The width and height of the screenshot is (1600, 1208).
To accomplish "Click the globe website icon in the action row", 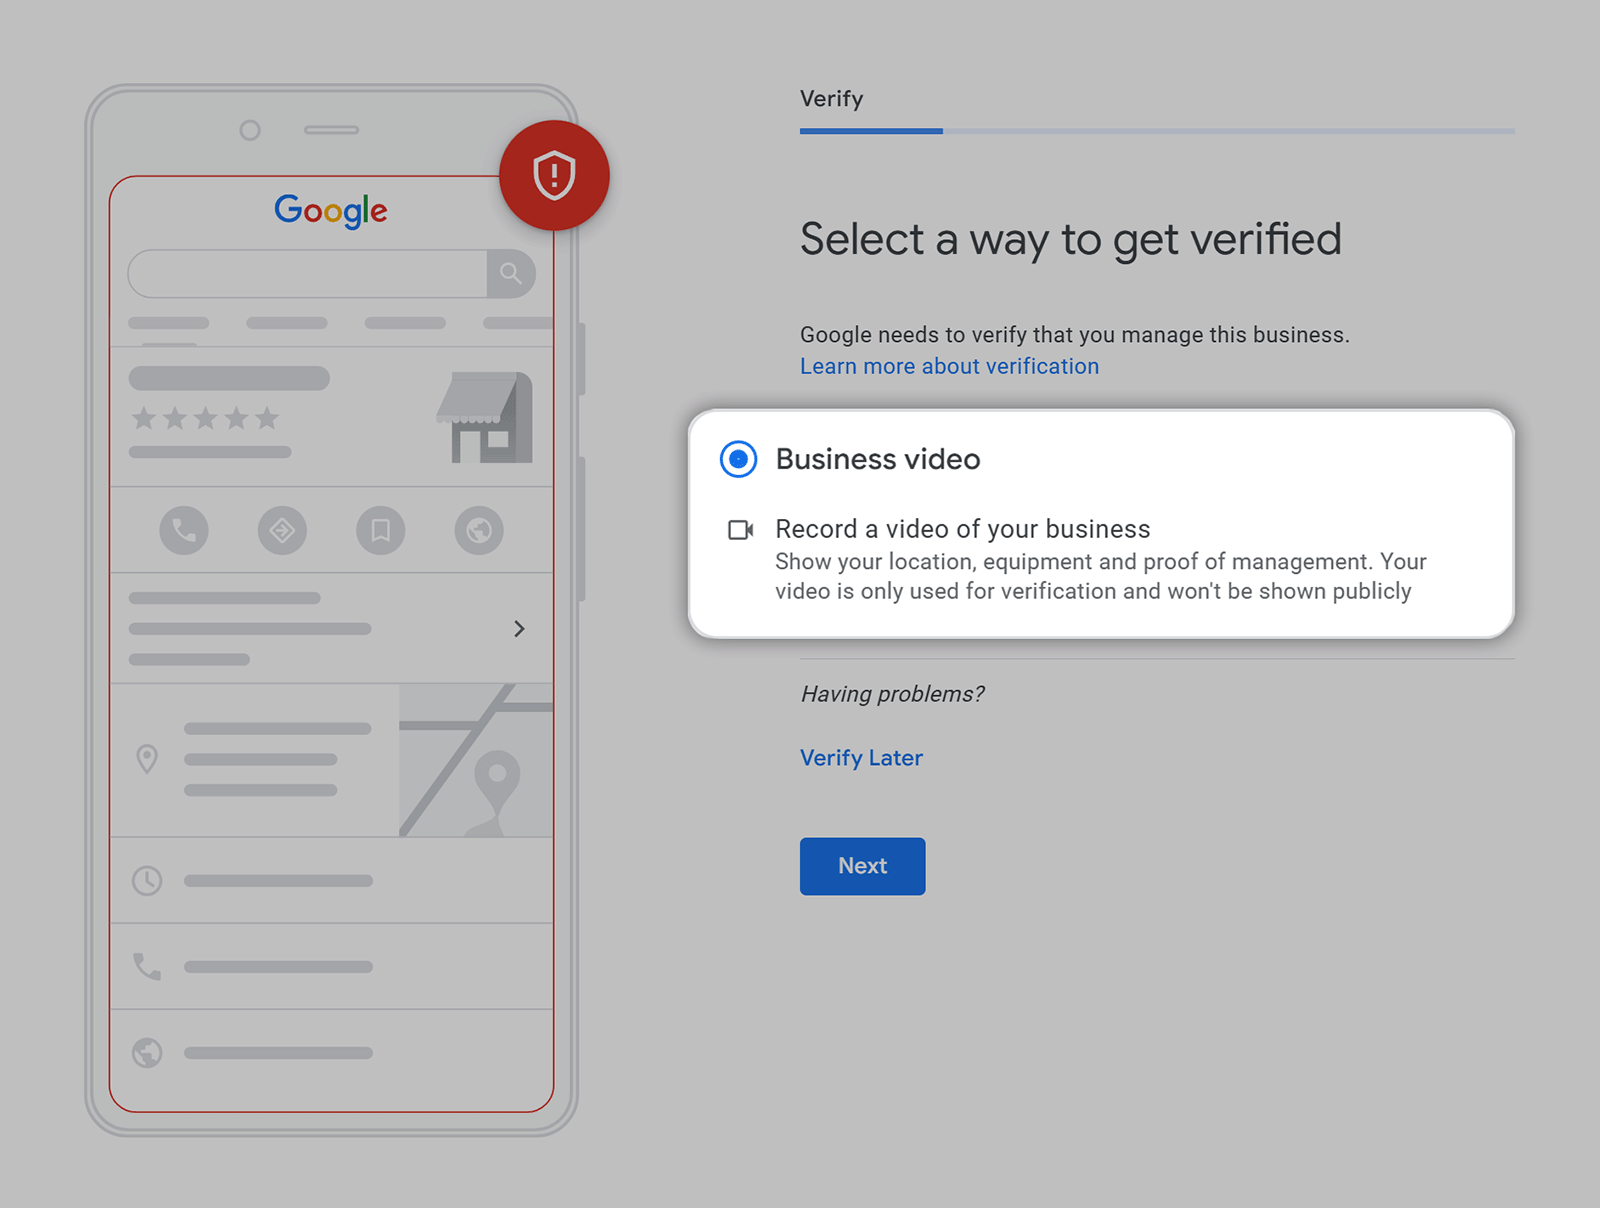I will pyautogui.click(x=478, y=531).
